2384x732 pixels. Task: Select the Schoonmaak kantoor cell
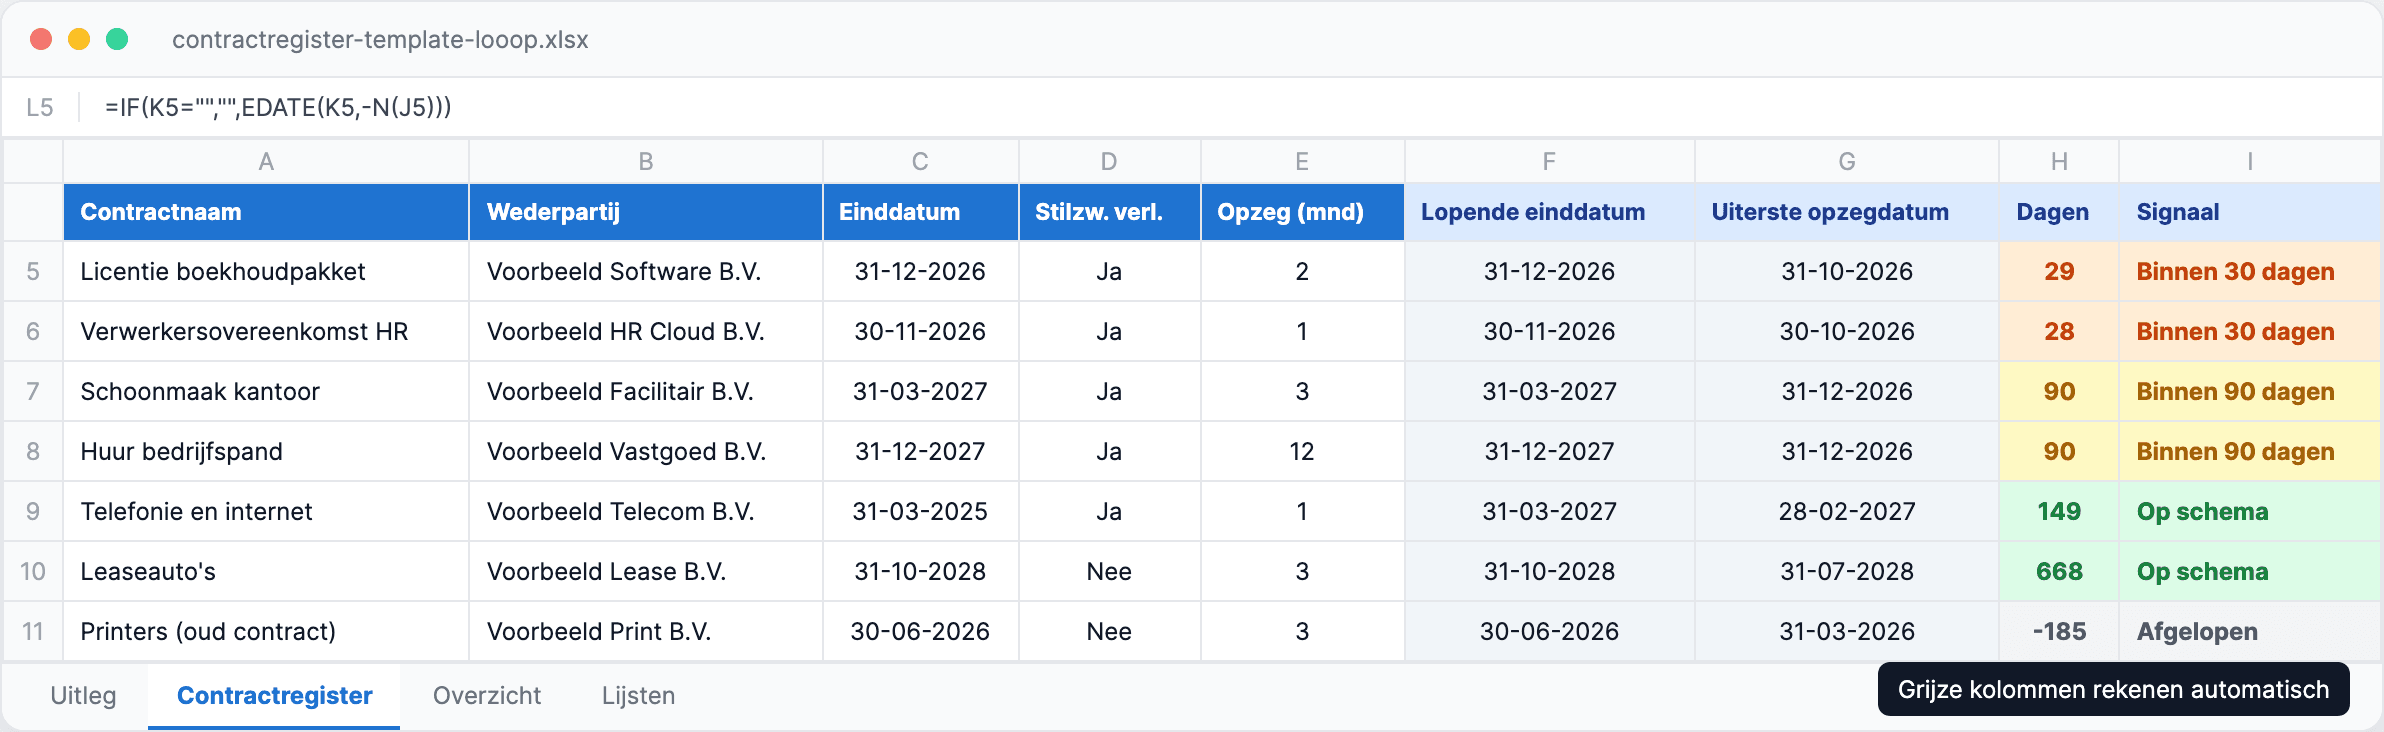(x=266, y=391)
